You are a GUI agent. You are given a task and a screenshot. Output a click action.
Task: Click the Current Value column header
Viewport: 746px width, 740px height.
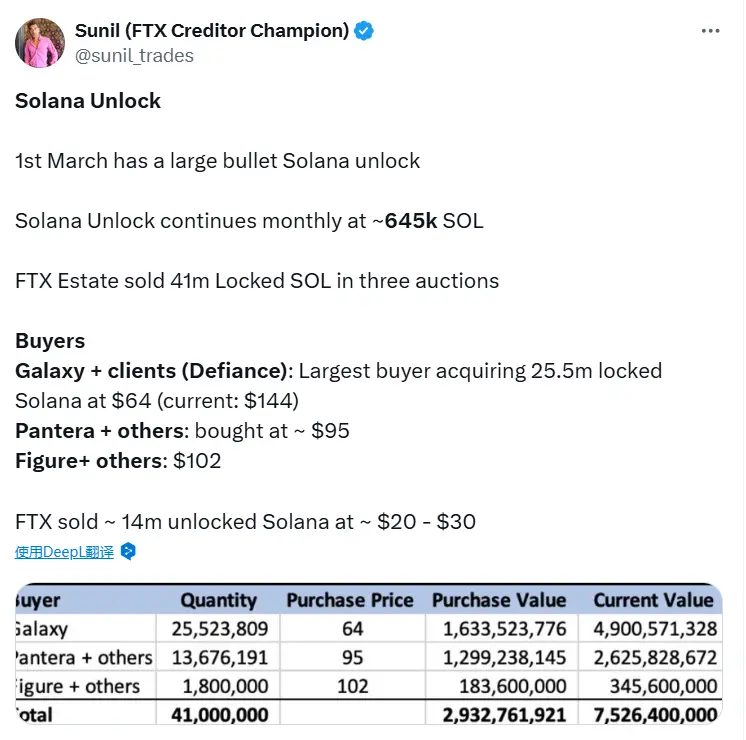[x=653, y=601]
